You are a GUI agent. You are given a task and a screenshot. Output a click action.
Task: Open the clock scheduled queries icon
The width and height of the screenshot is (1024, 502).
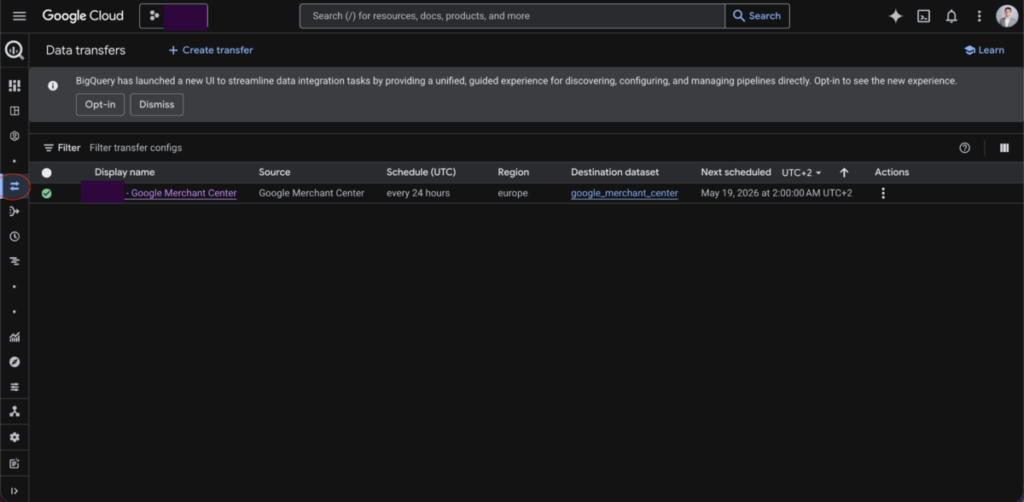(14, 236)
